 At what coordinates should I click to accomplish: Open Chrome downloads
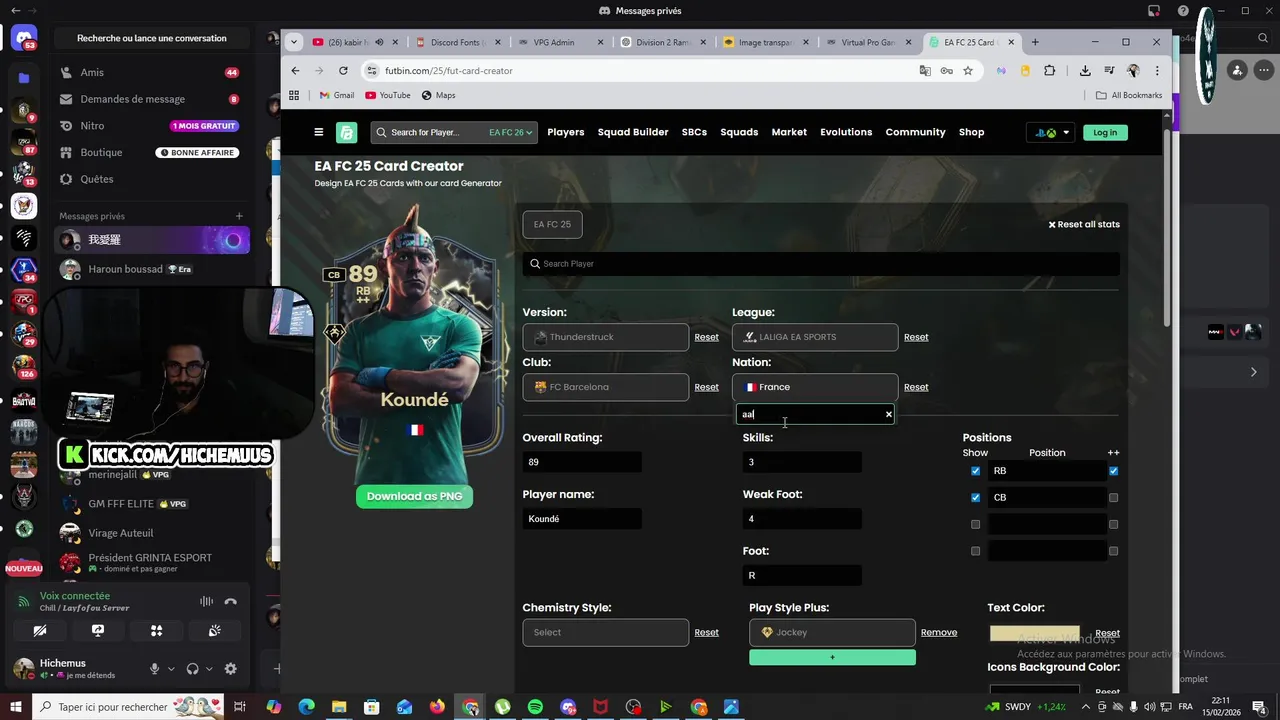pos(1085,71)
